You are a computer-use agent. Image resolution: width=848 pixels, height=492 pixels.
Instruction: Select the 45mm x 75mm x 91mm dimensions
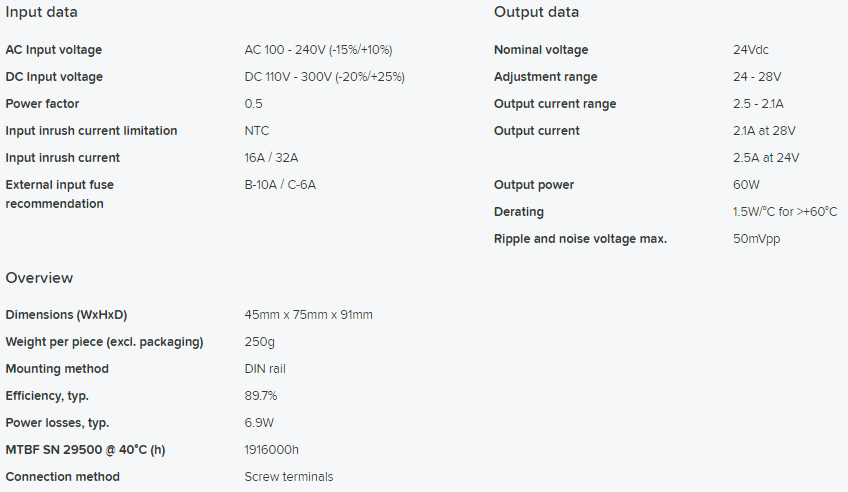308,315
